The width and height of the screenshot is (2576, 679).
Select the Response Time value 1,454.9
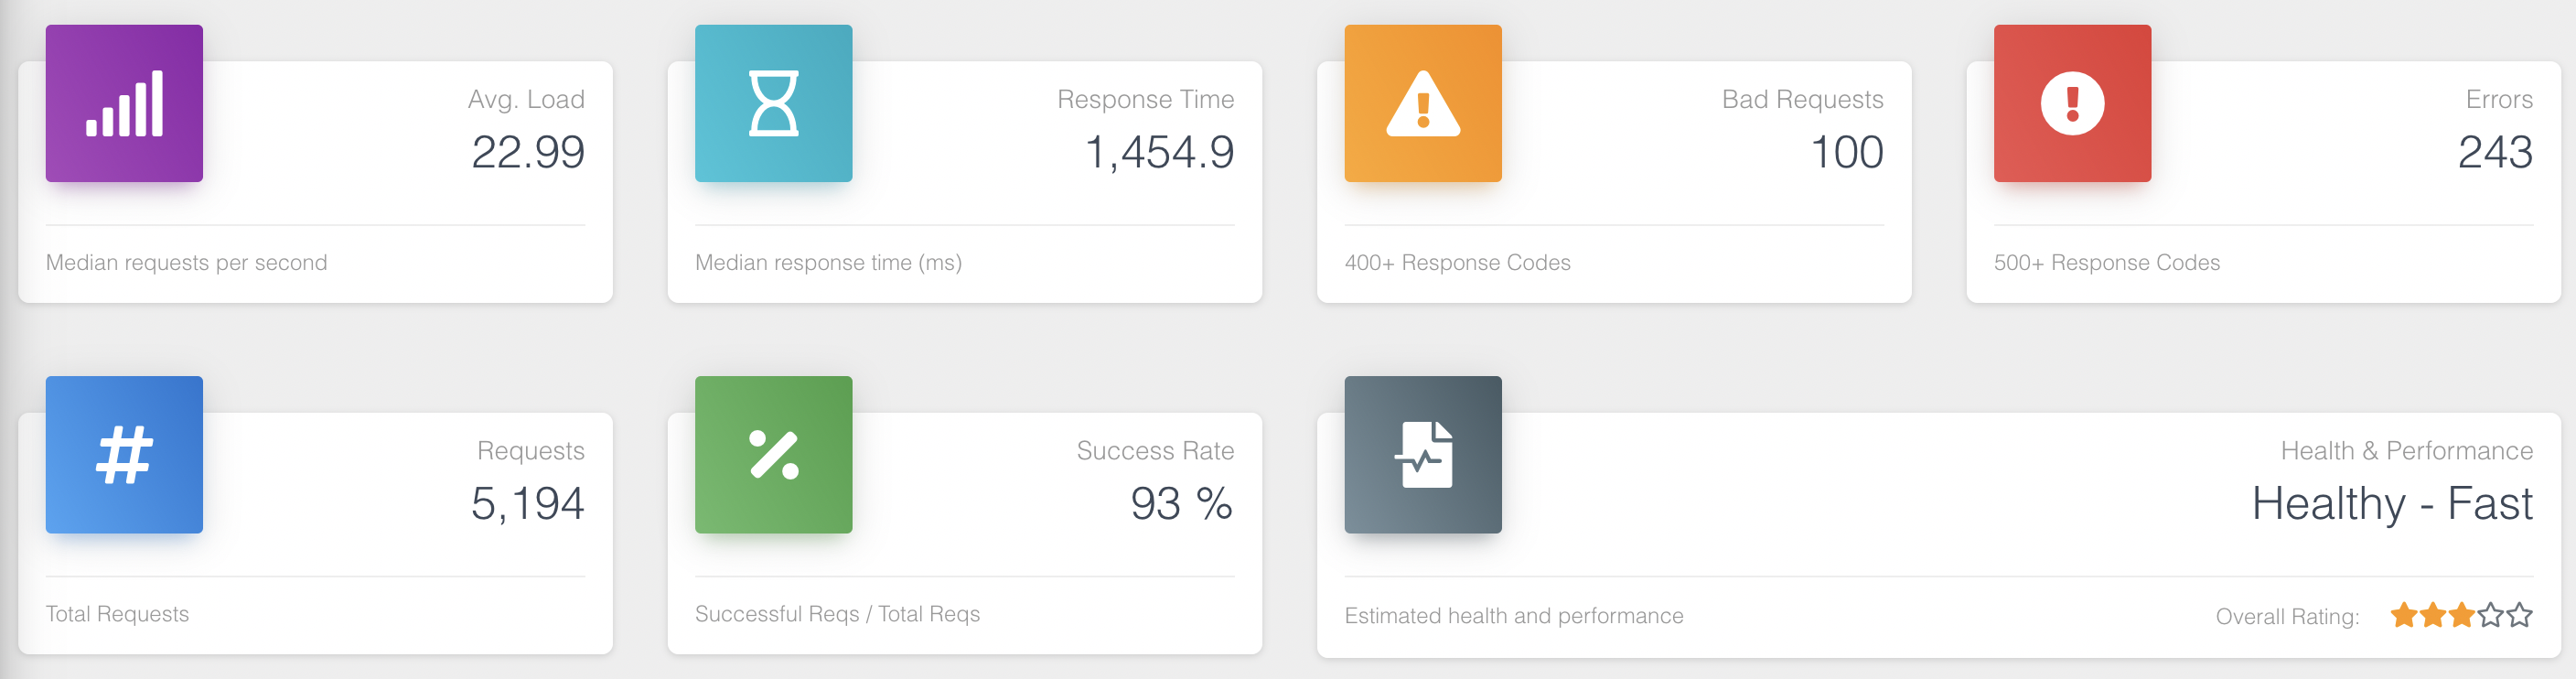pyautogui.click(x=1160, y=152)
